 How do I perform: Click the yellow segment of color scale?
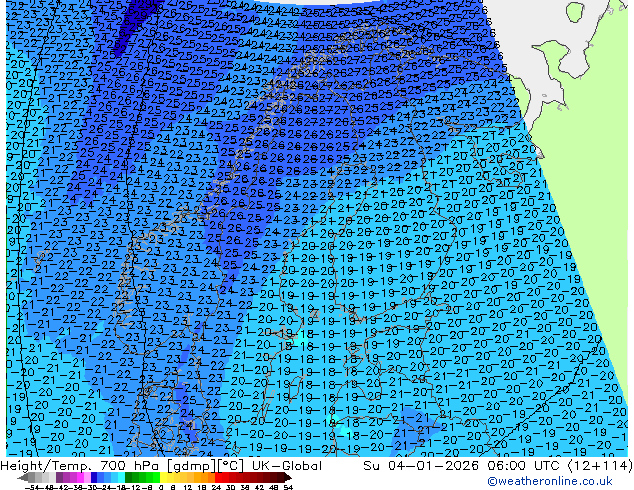coord(163,477)
